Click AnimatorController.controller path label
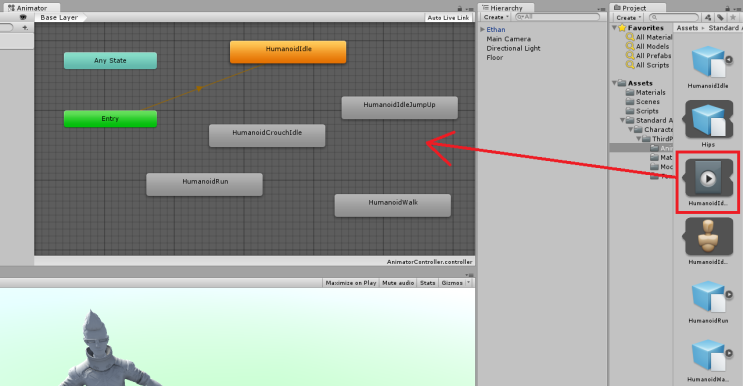Screen dimensions: 743x386 pyautogui.click(x=429, y=262)
